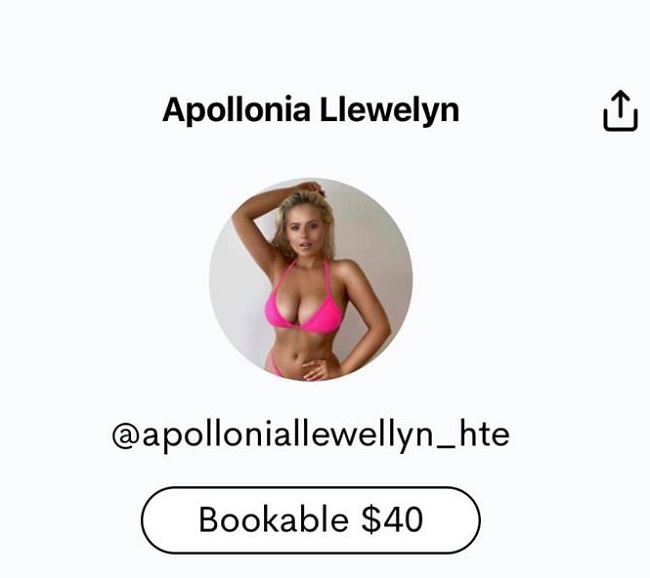Click the @ symbol of the username
The width and height of the screenshot is (650, 578).
[126, 437]
